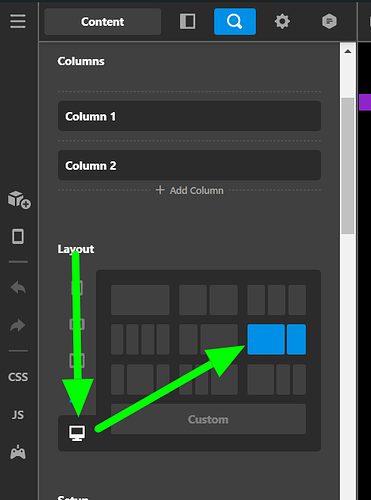Screen dimensions: 371x500
Task: Click the hexagon presets icon
Action: point(329,22)
